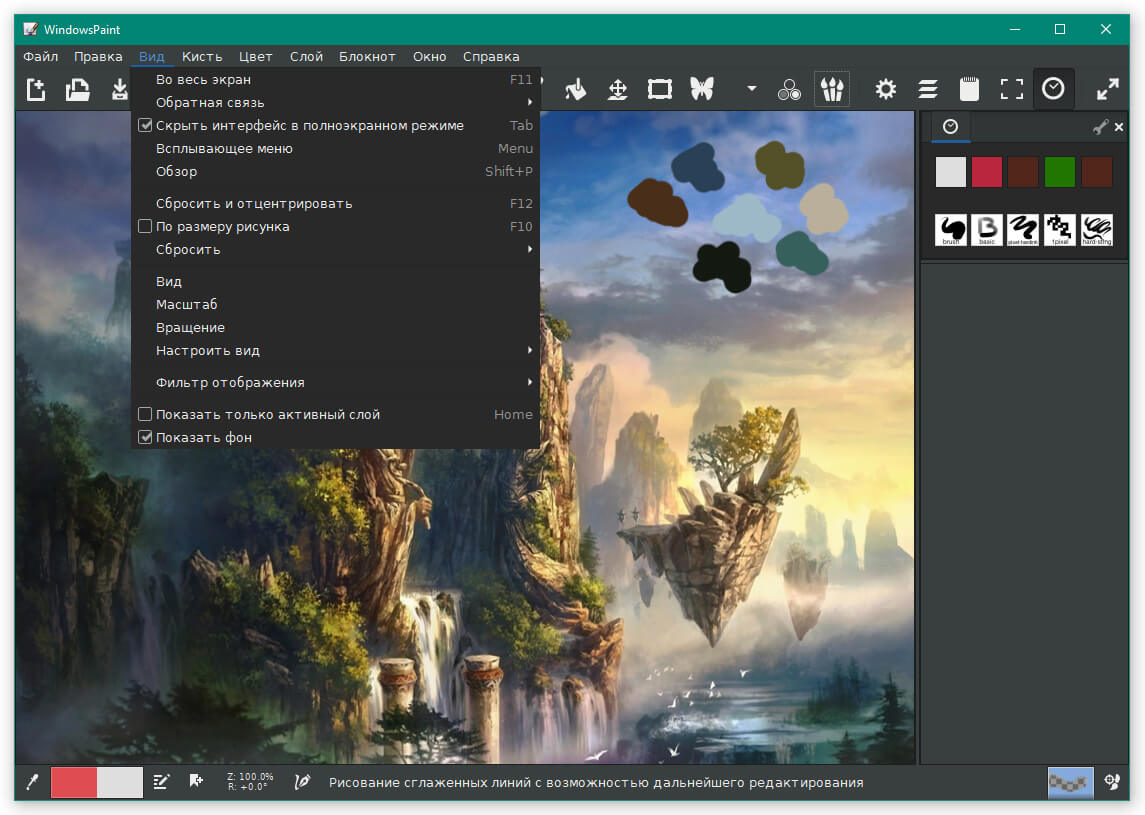Click the open file folder icon
This screenshot has height=815, width=1145.
(x=78, y=90)
